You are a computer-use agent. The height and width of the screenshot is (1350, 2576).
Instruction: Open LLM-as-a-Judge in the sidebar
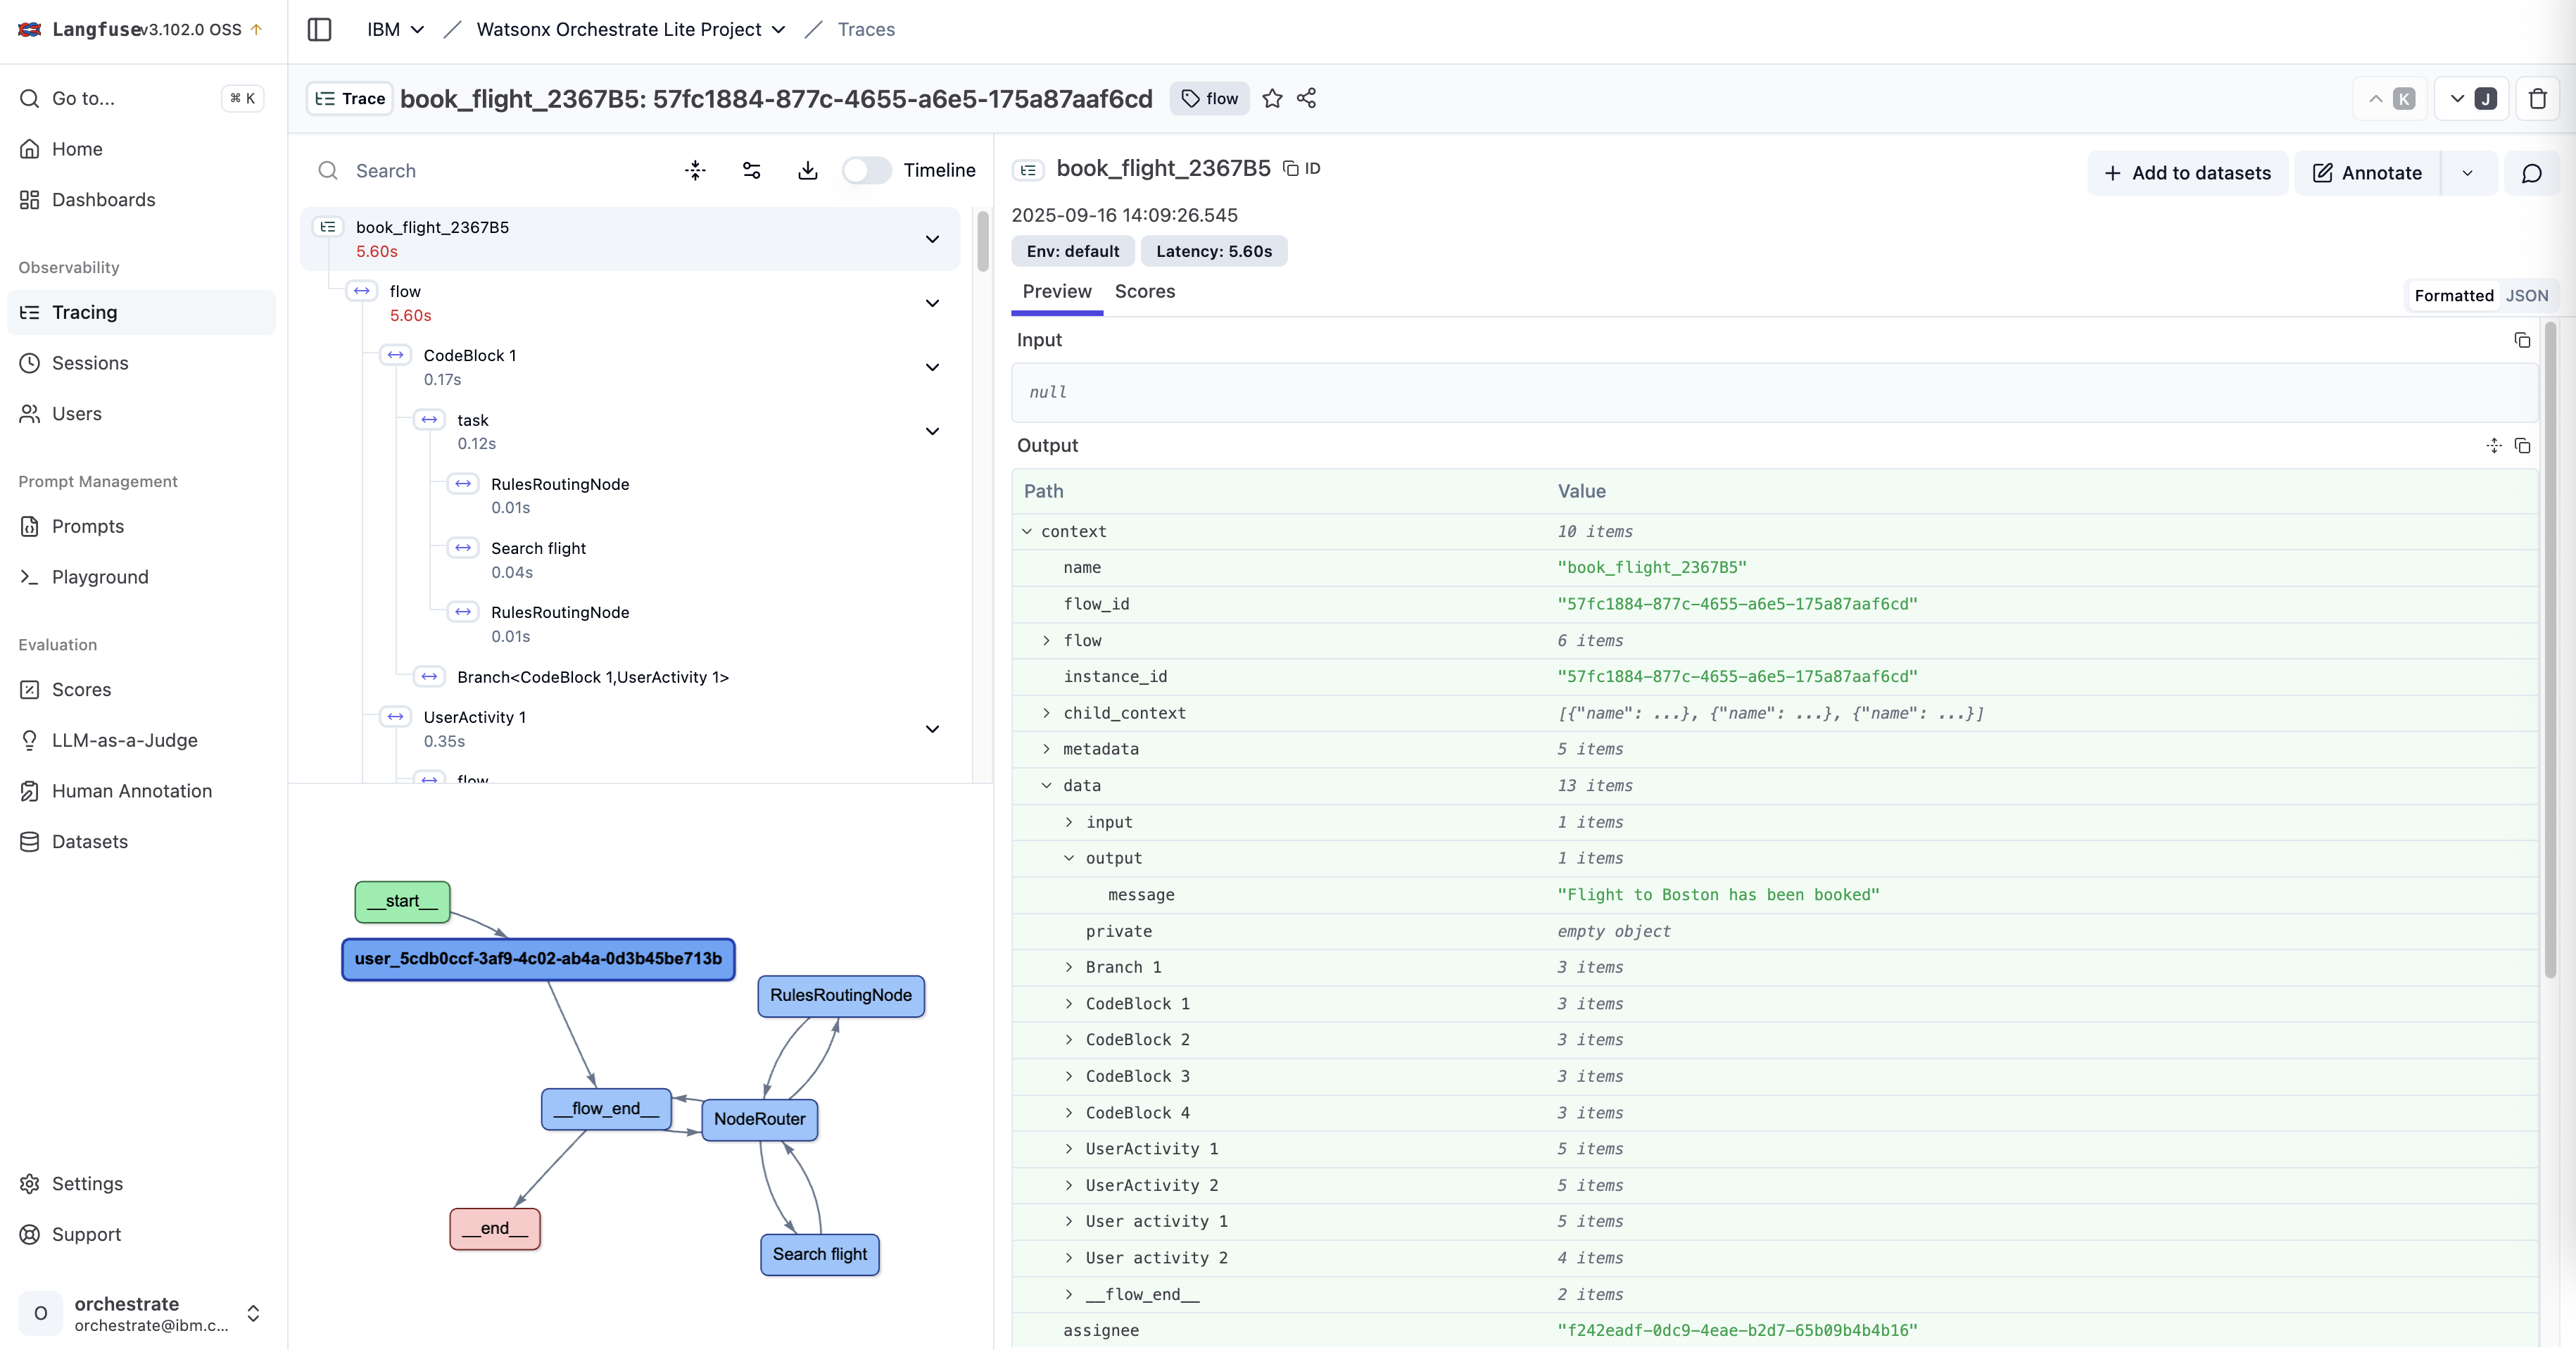(140, 741)
